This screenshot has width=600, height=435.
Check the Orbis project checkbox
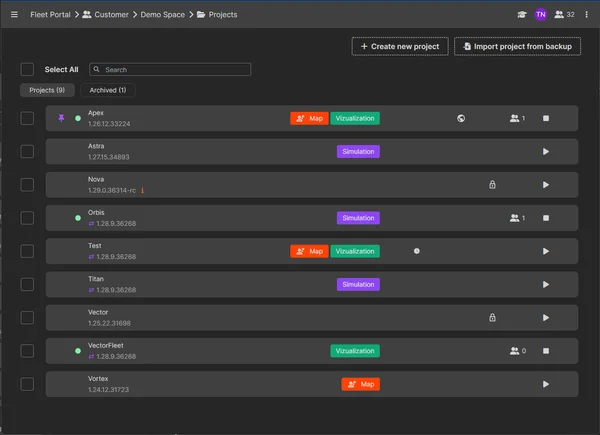(x=27, y=218)
